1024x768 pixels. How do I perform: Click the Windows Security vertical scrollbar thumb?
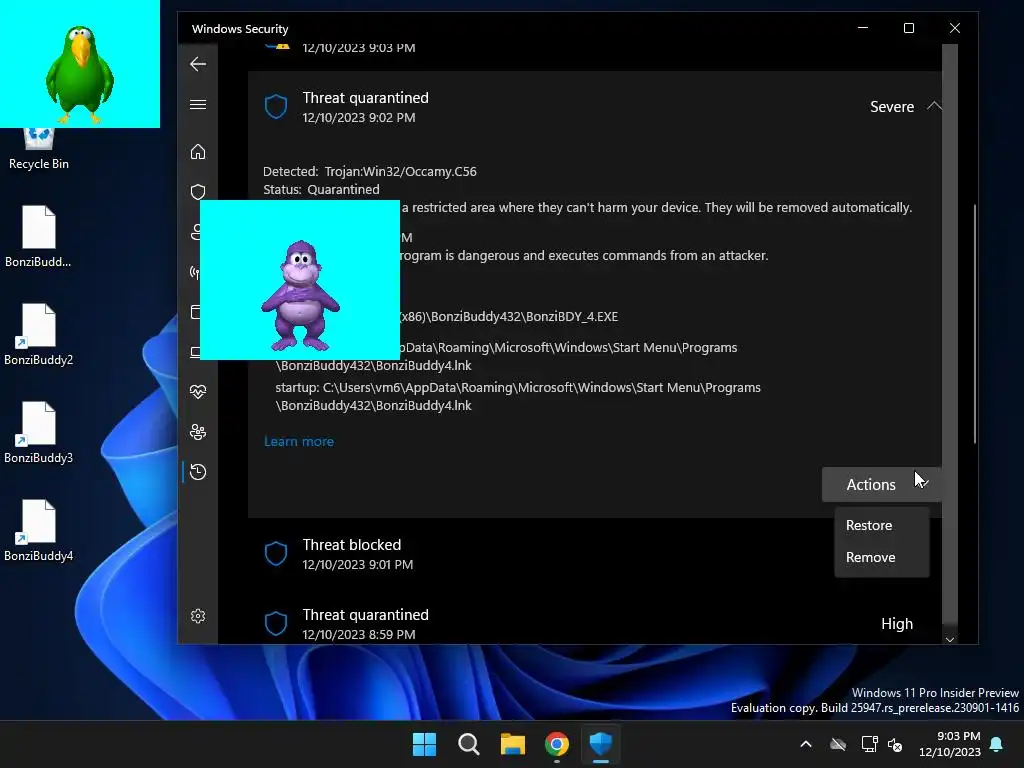coord(975,324)
